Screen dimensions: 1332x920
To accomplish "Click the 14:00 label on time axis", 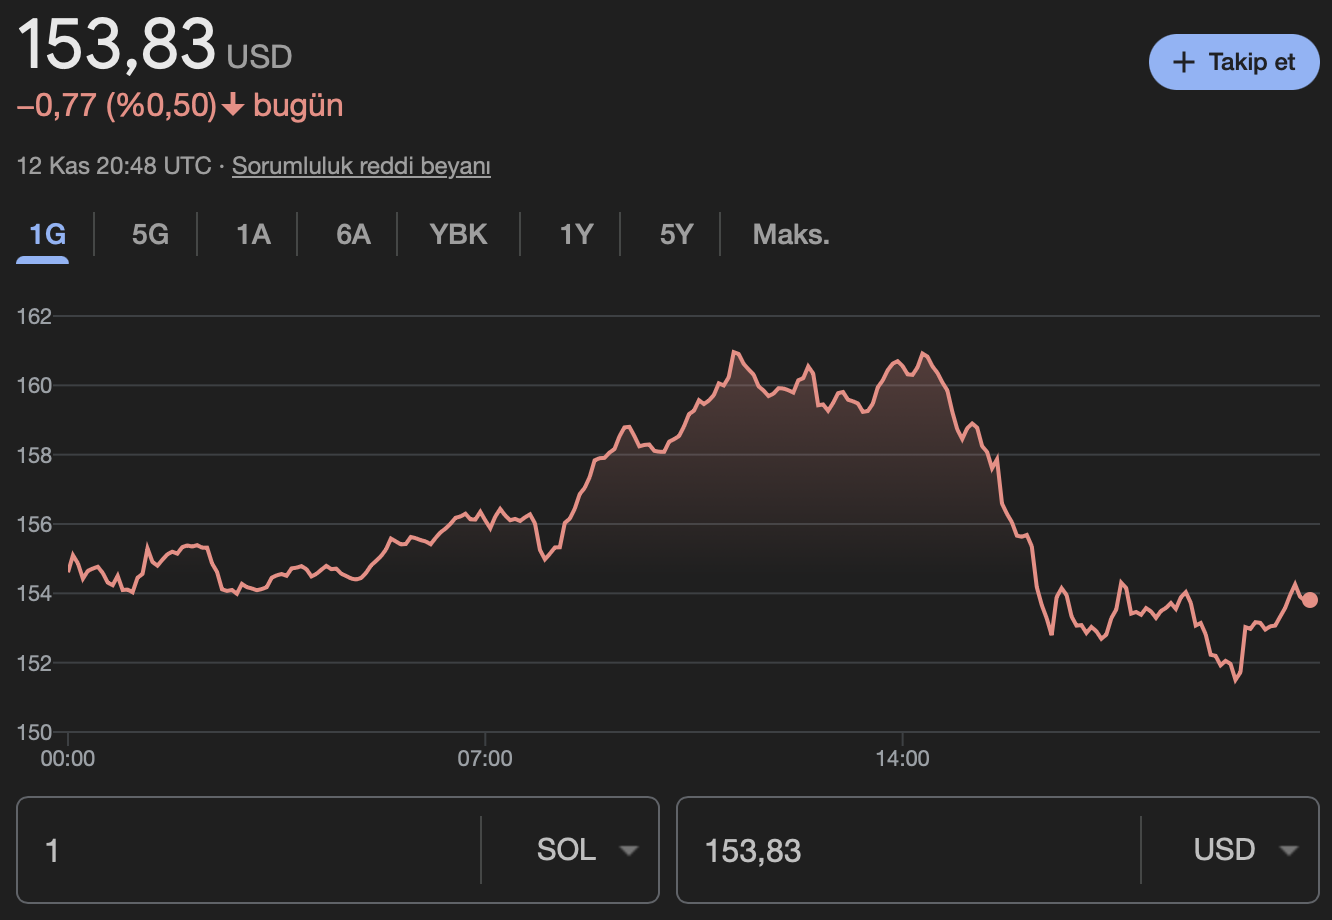I will tap(902, 759).
